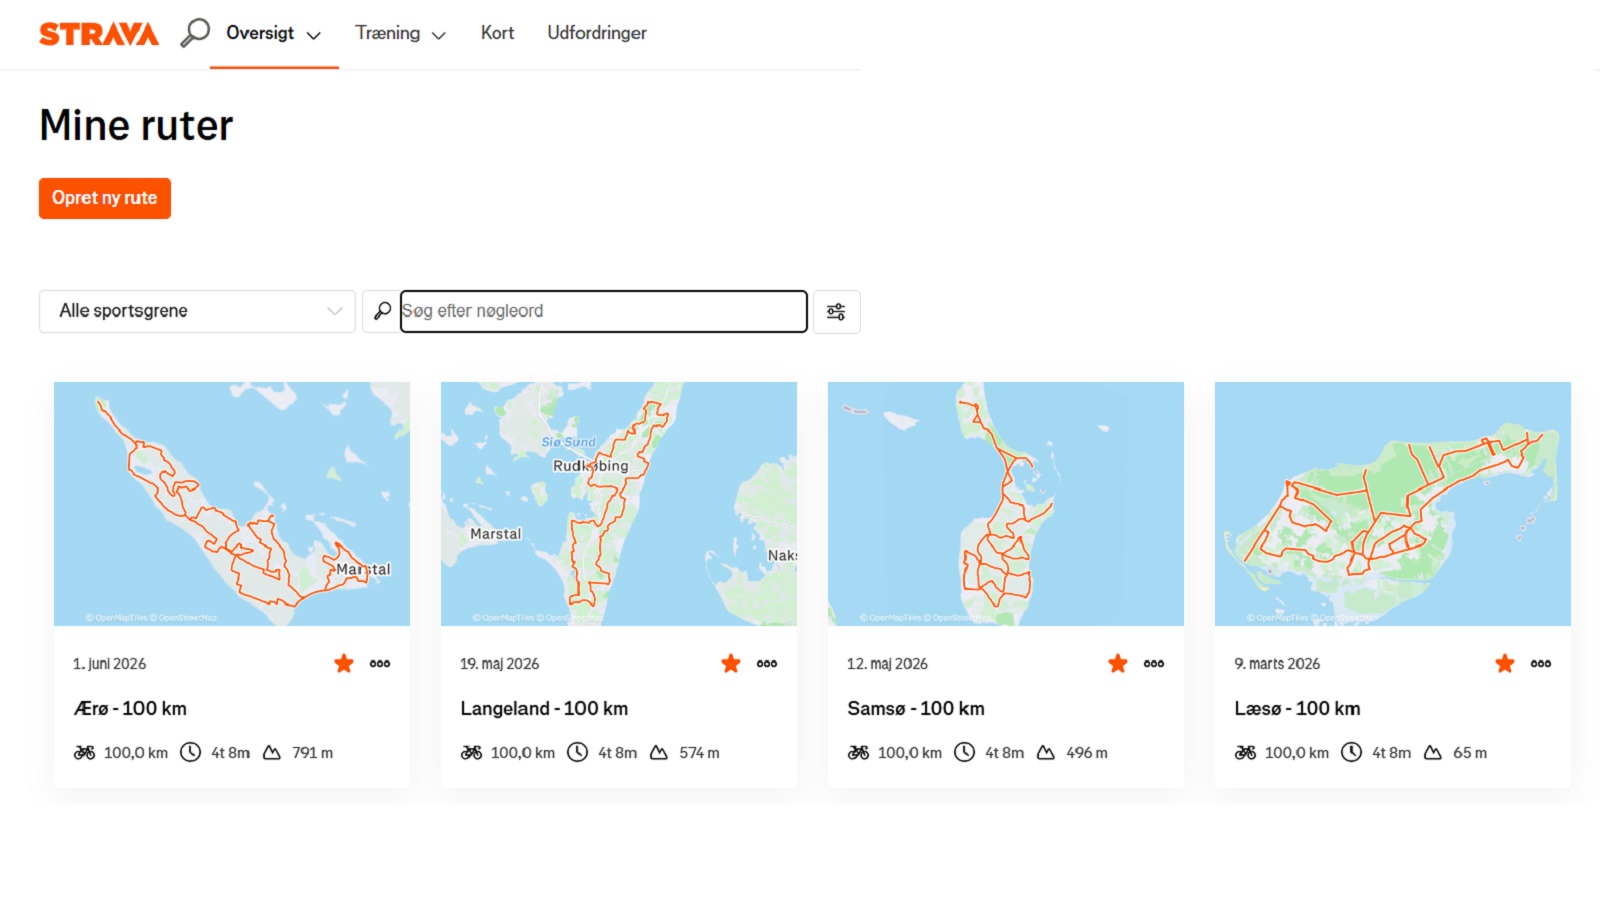The width and height of the screenshot is (1600, 900).
Task: Click date 1. juni 2026
Action: pyautogui.click(x=109, y=664)
